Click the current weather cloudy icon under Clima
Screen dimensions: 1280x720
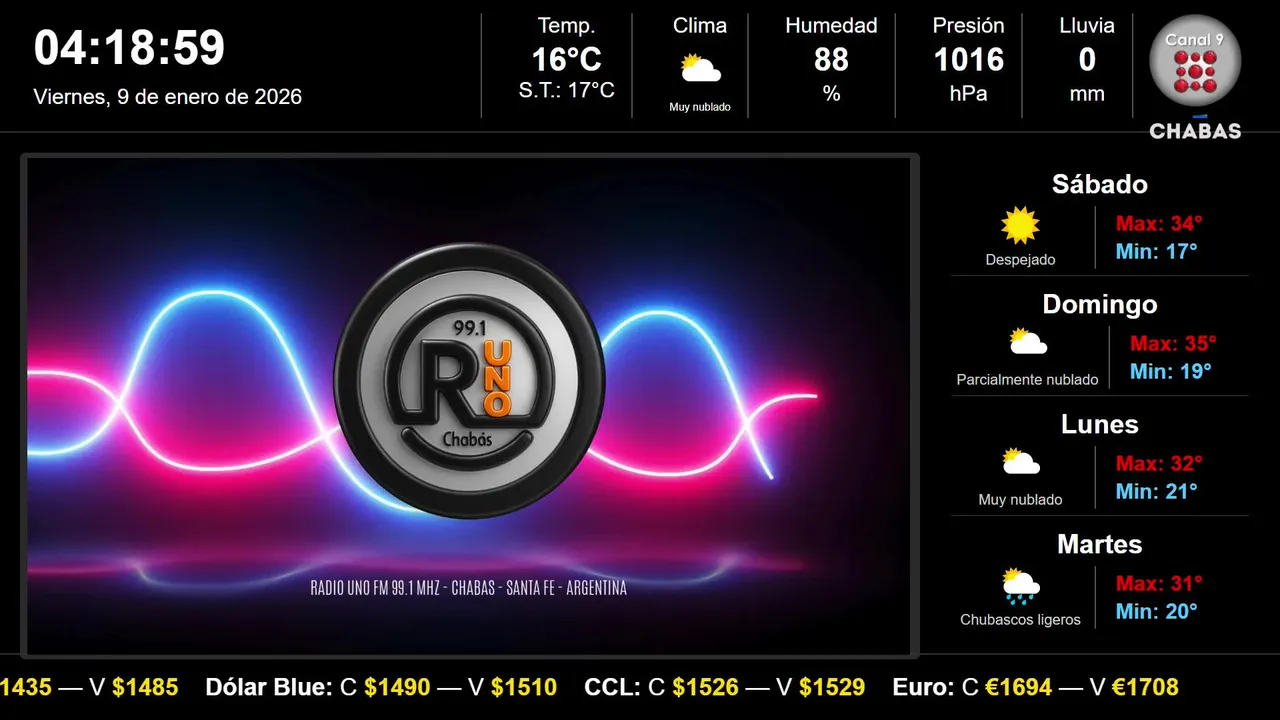pos(700,69)
